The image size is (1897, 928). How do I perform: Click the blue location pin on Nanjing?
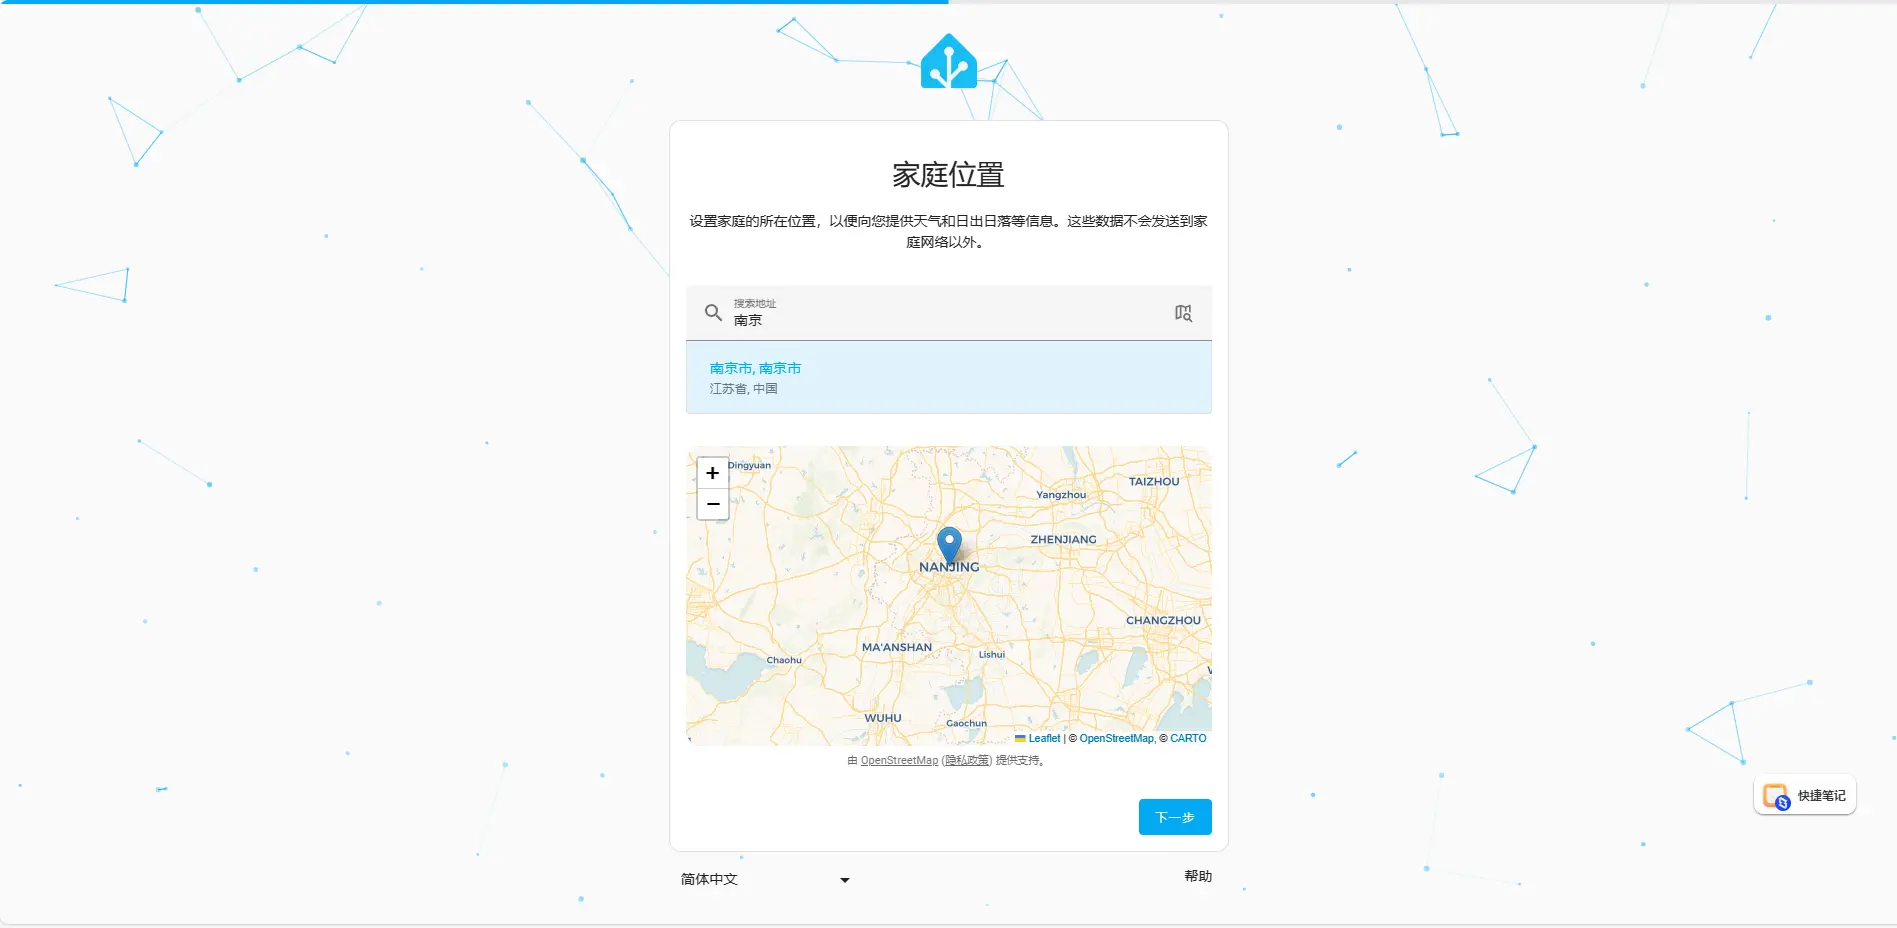[949, 544]
